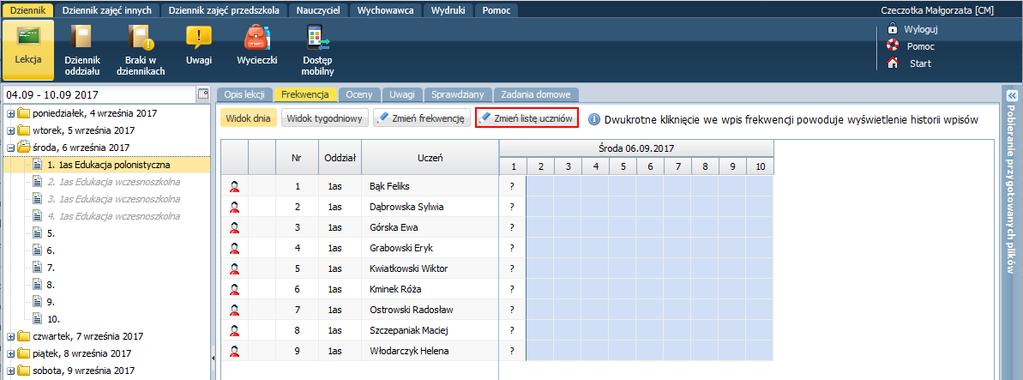Expand poniedziałek, 4 września 2017

point(10,114)
